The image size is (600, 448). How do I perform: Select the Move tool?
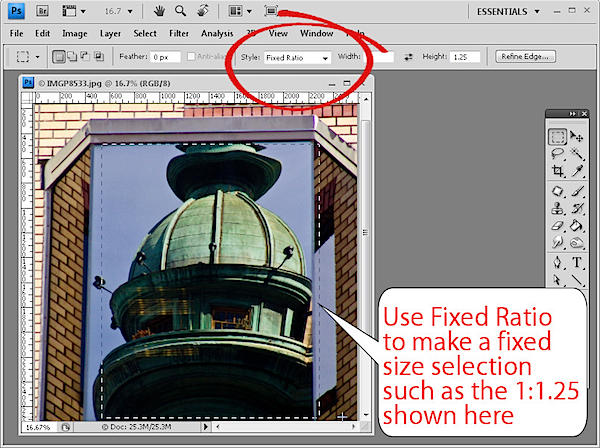pos(576,136)
